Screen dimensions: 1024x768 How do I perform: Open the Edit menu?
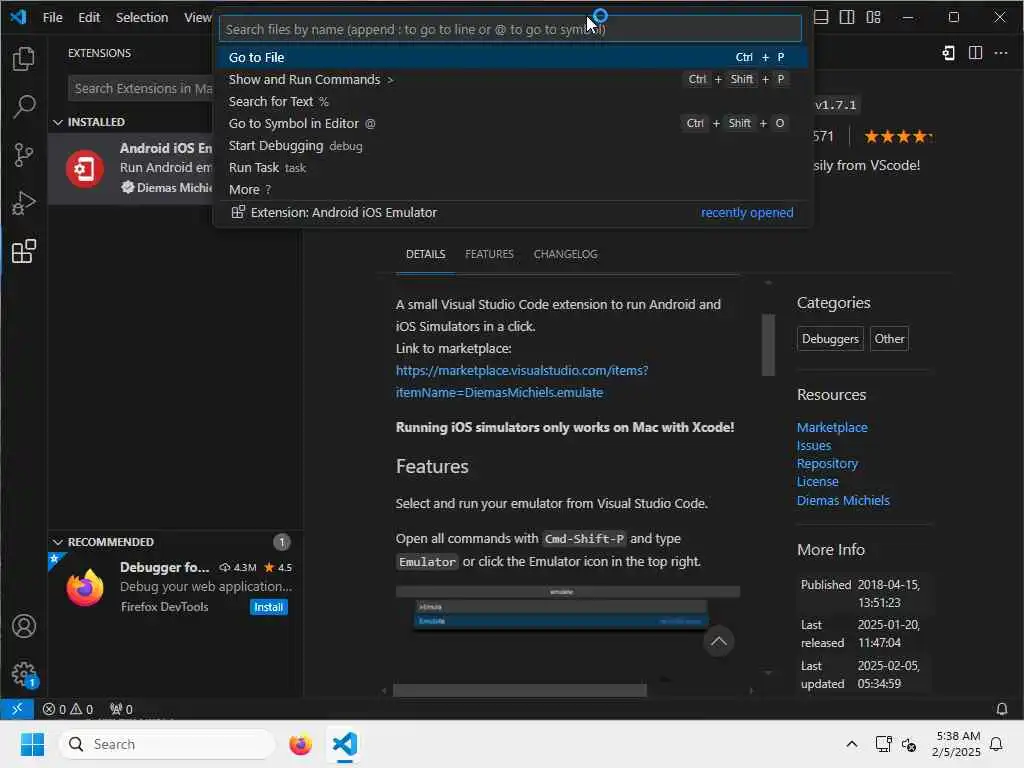point(89,18)
